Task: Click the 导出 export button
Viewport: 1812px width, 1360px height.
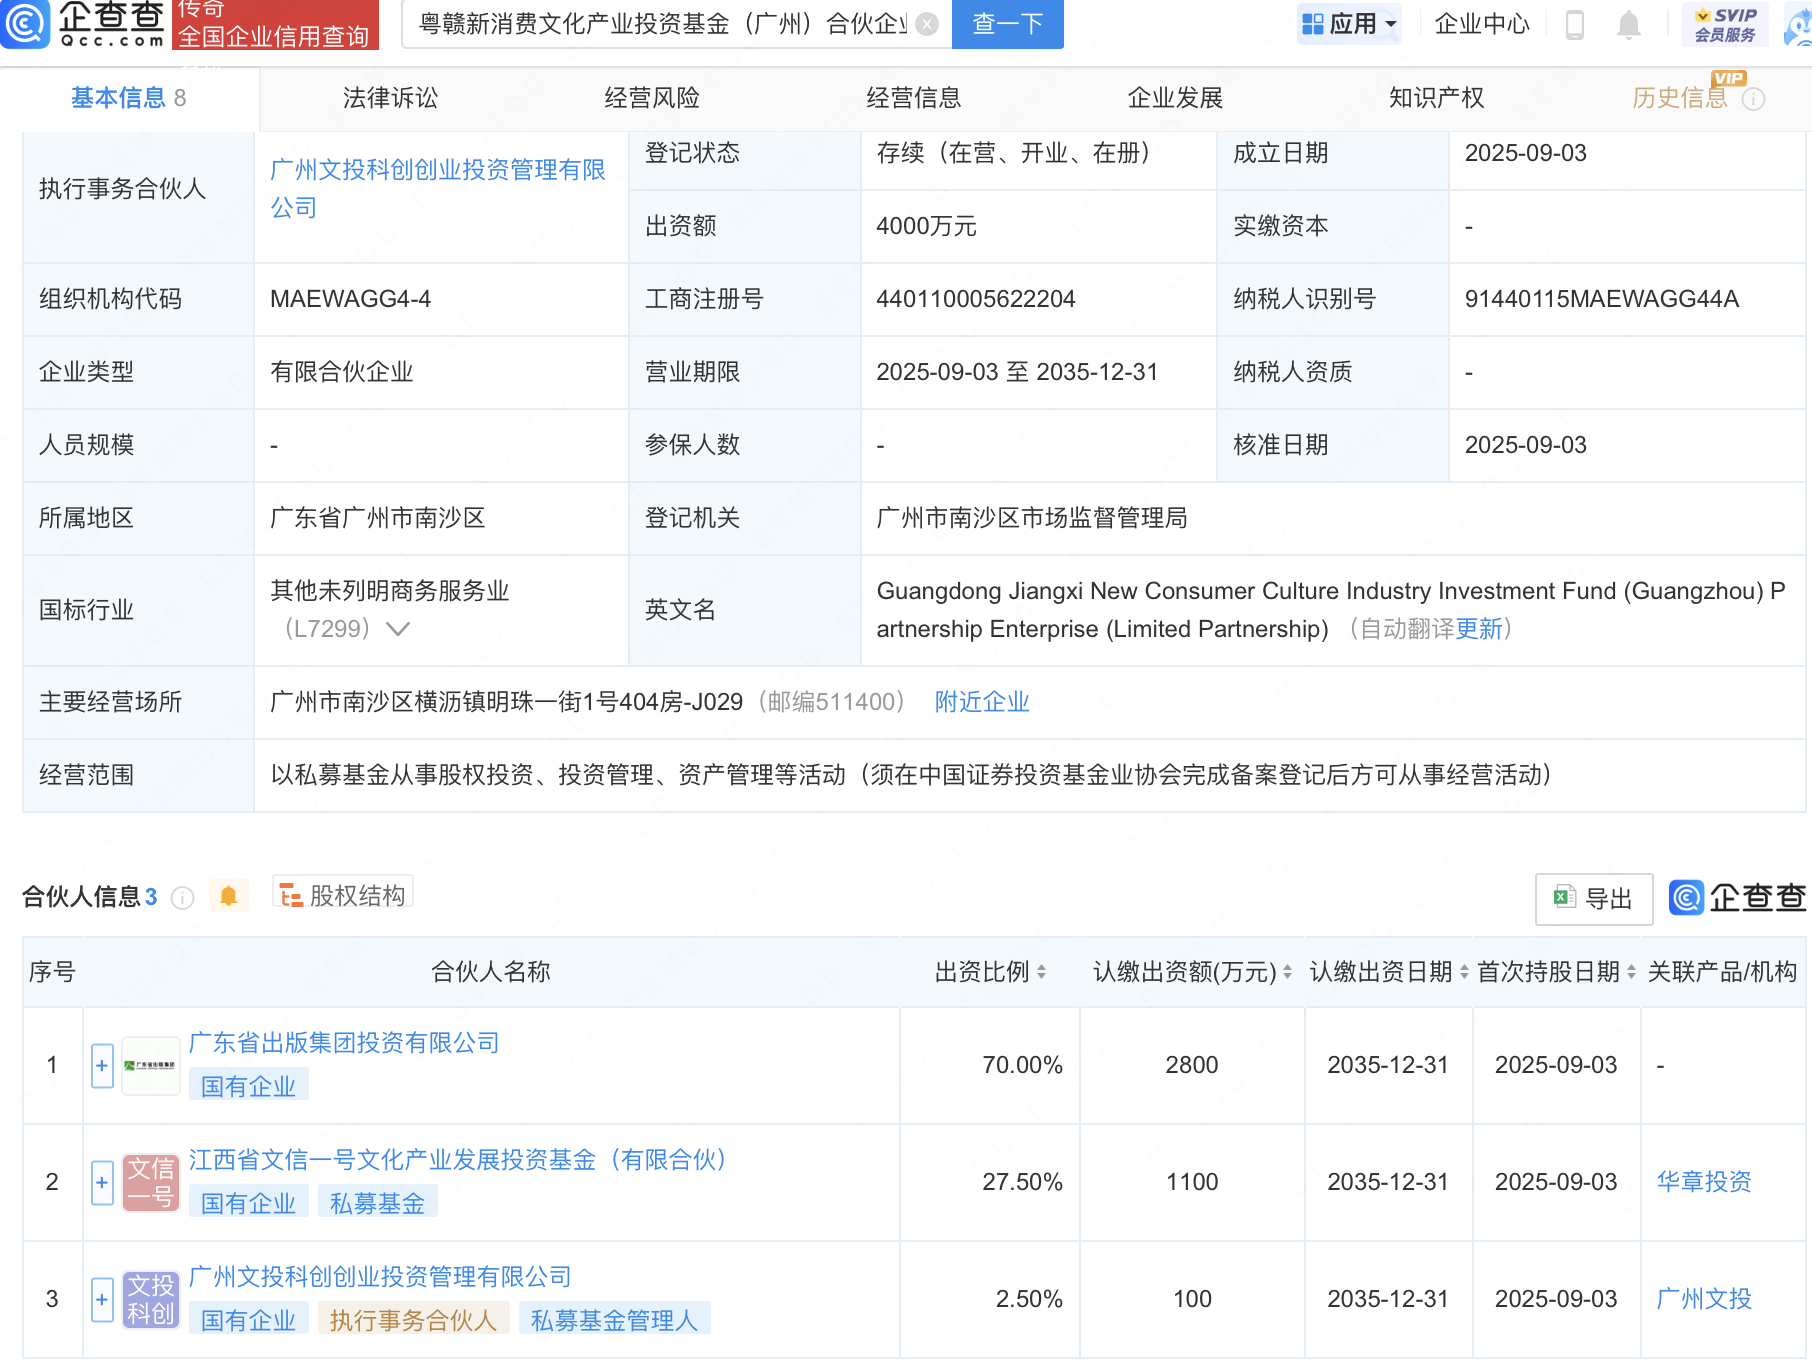Action: pos(1594,899)
